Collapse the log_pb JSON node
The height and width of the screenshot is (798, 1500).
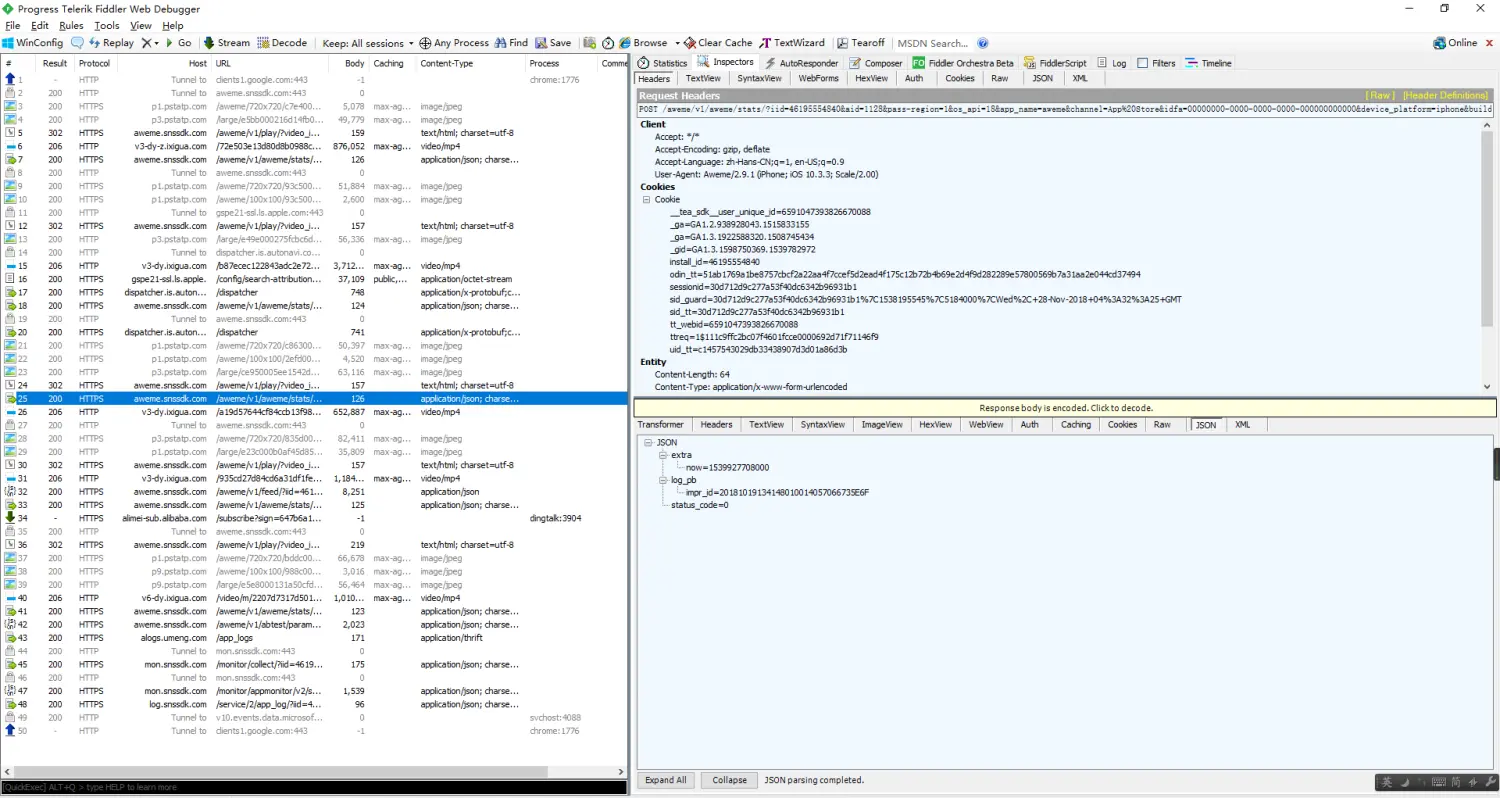pyautogui.click(x=661, y=481)
